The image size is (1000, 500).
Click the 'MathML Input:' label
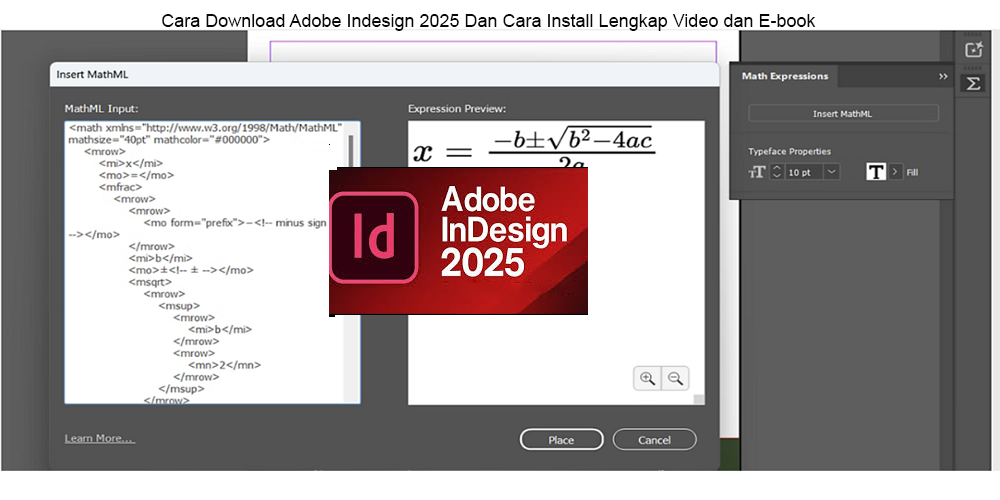101,108
